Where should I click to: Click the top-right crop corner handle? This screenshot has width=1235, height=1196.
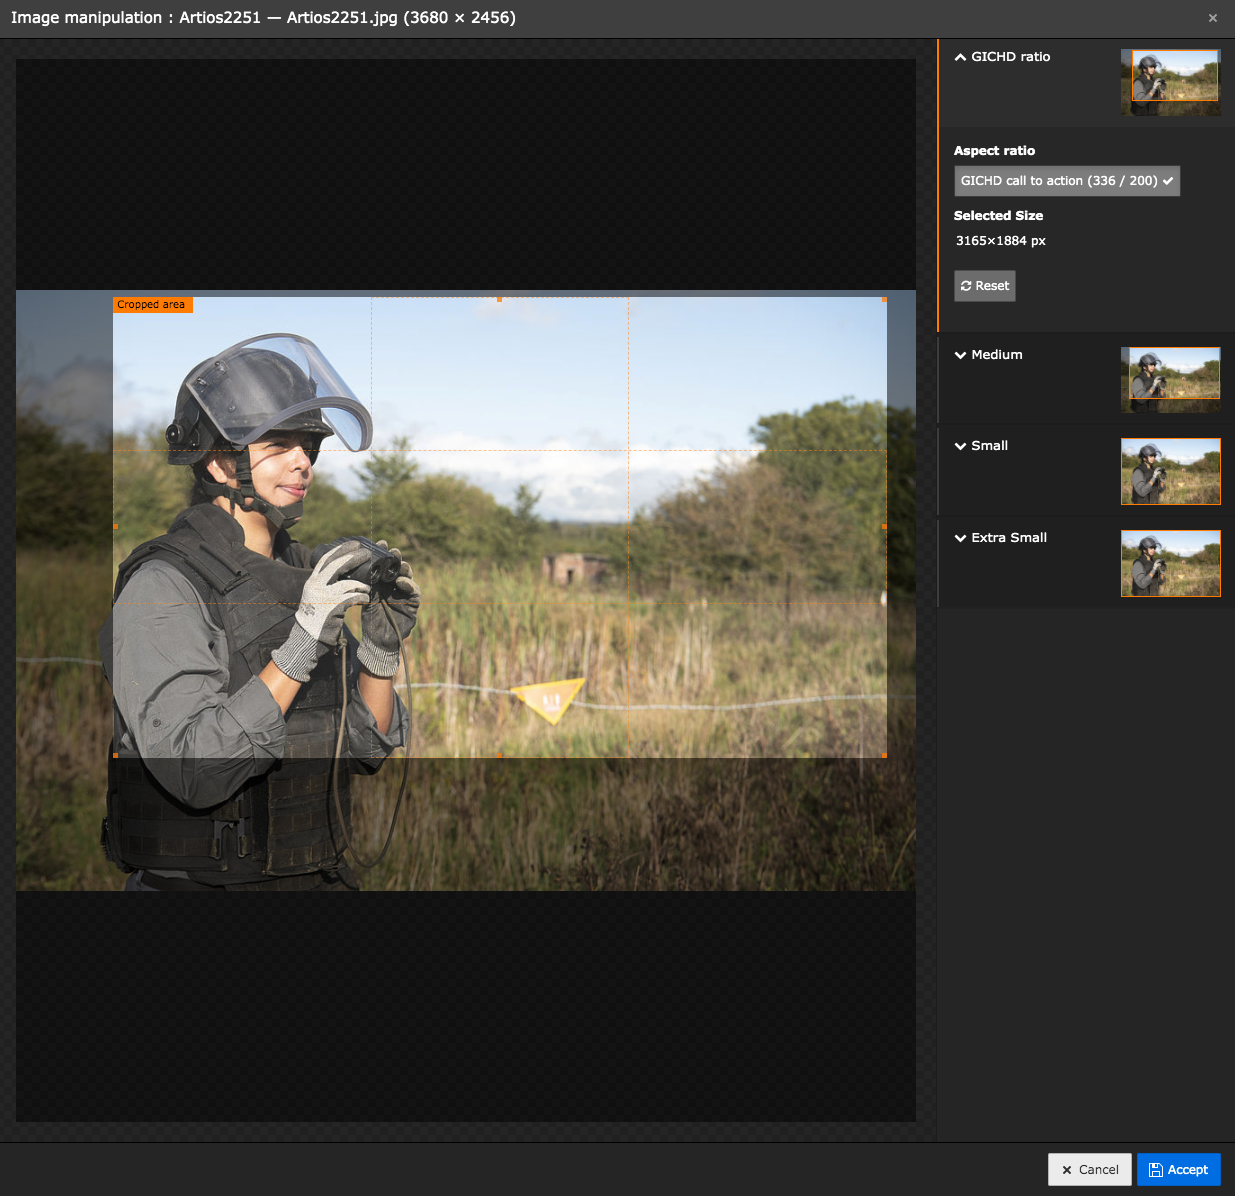point(884,299)
